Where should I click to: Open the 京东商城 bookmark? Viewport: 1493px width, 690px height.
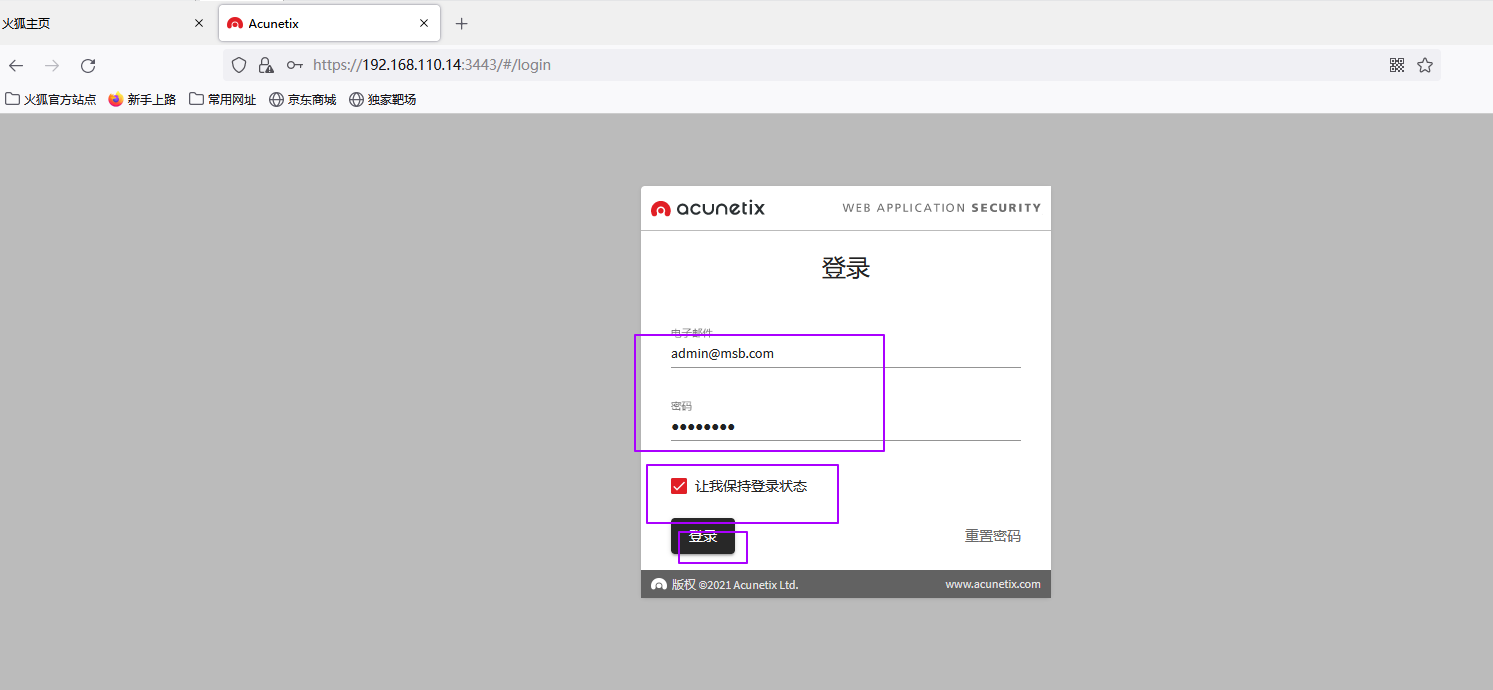(x=302, y=99)
